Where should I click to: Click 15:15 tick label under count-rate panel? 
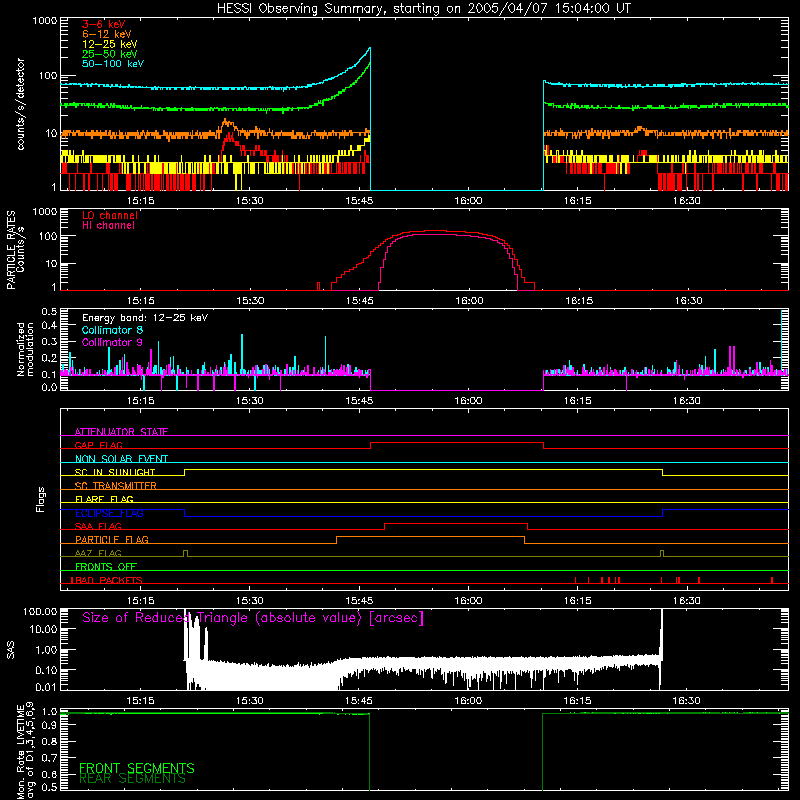[141, 201]
